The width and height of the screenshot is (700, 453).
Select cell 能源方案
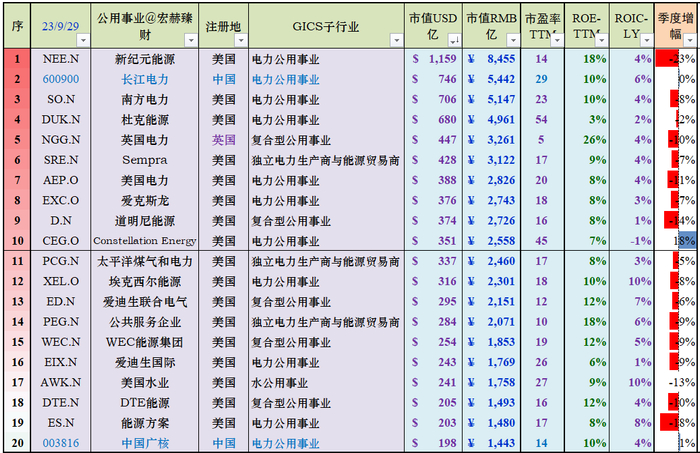[x=145, y=423]
